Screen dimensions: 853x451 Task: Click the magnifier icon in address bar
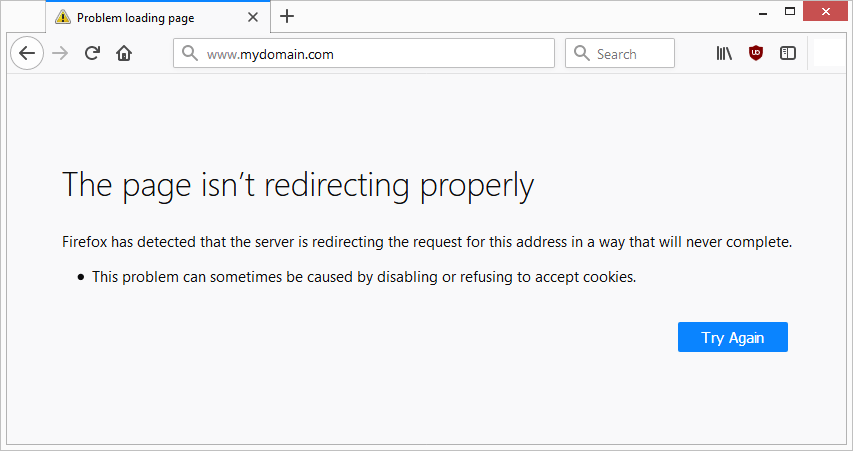[190, 54]
